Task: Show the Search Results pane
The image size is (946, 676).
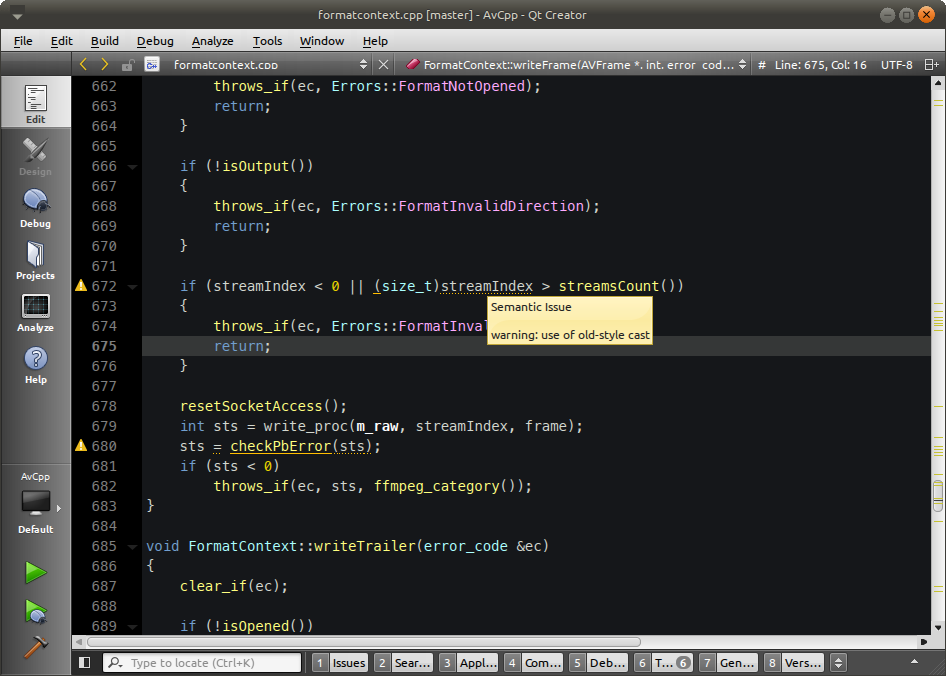Action: [404, 663]
